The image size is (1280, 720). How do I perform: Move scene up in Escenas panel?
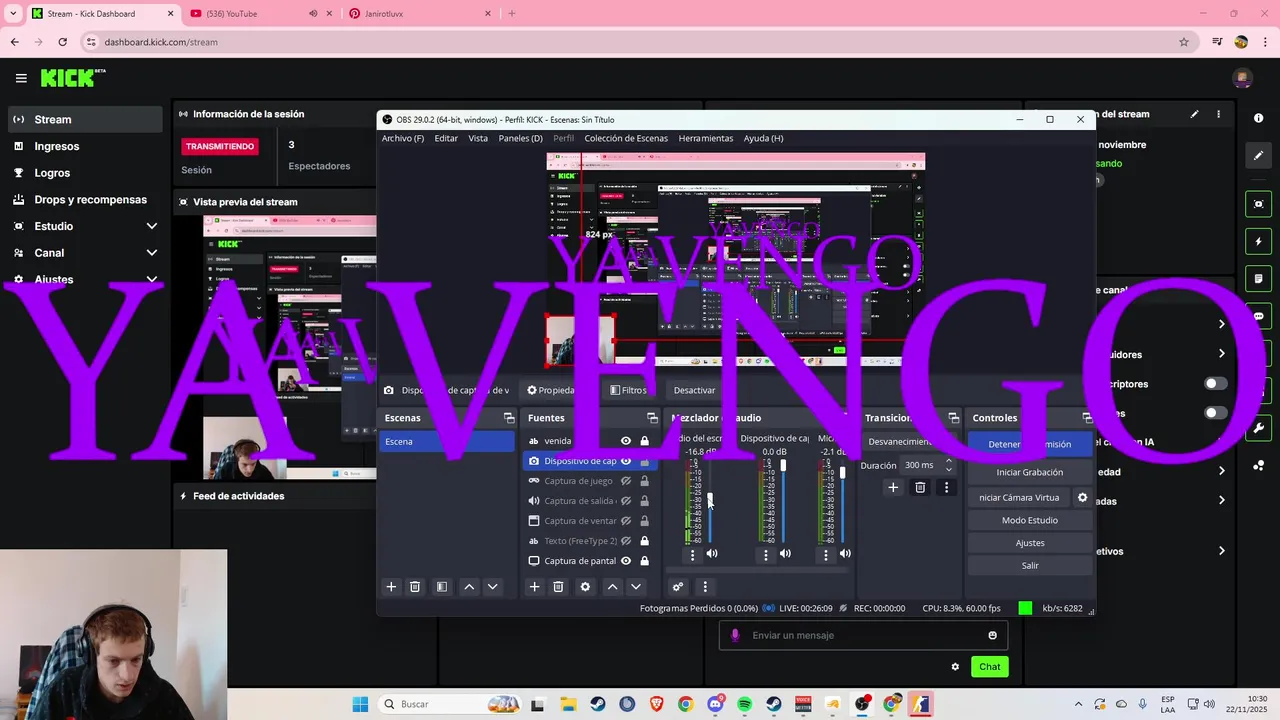pos(469,587)
